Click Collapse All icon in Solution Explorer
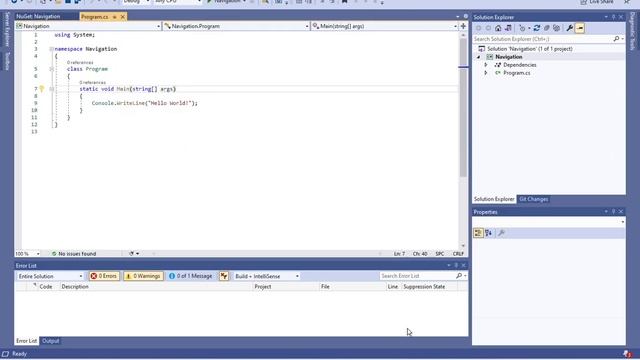The width and height of the screenshot is (640, 360). coord(547,28)
